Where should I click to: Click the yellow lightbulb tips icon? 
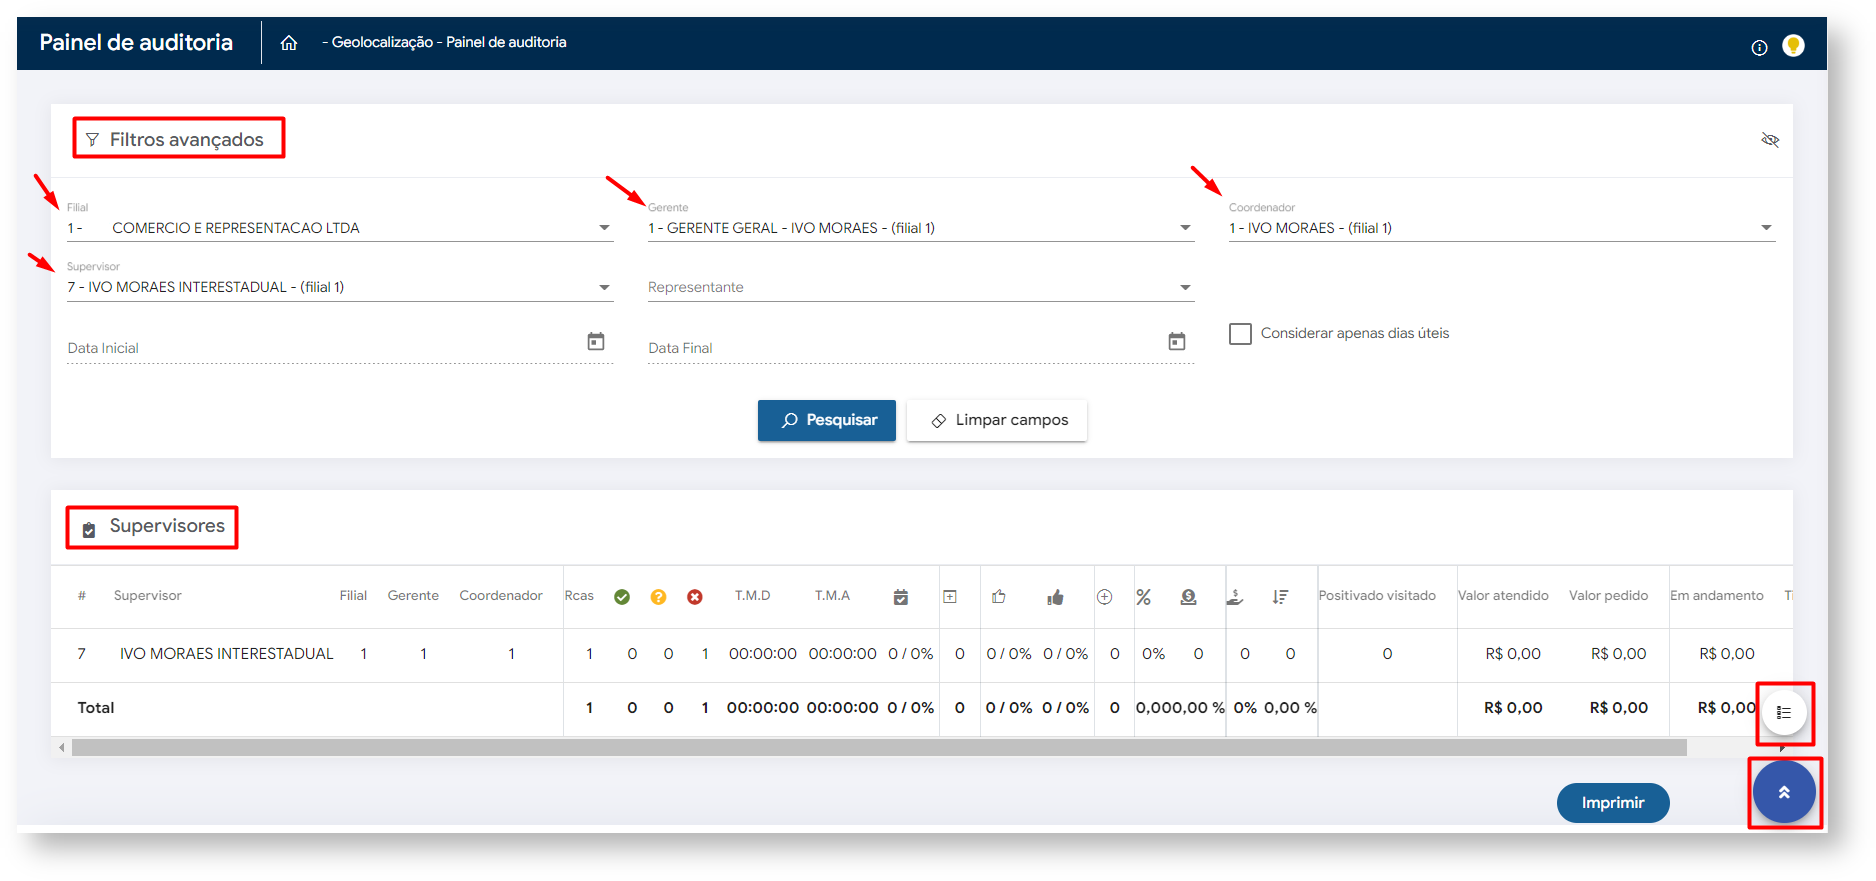(x=1793, y=45)
